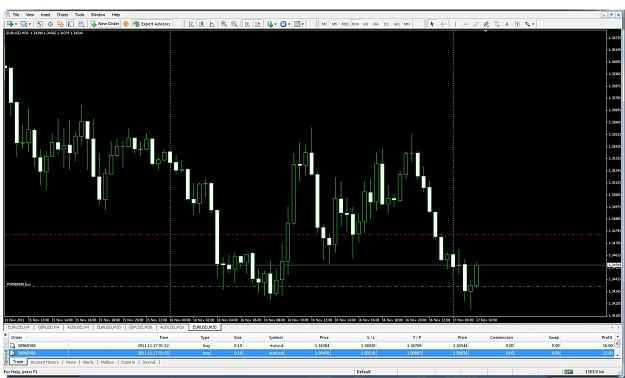Select the Cursor arrow tool
625x378 pixels.
click(x=432, y=24)
